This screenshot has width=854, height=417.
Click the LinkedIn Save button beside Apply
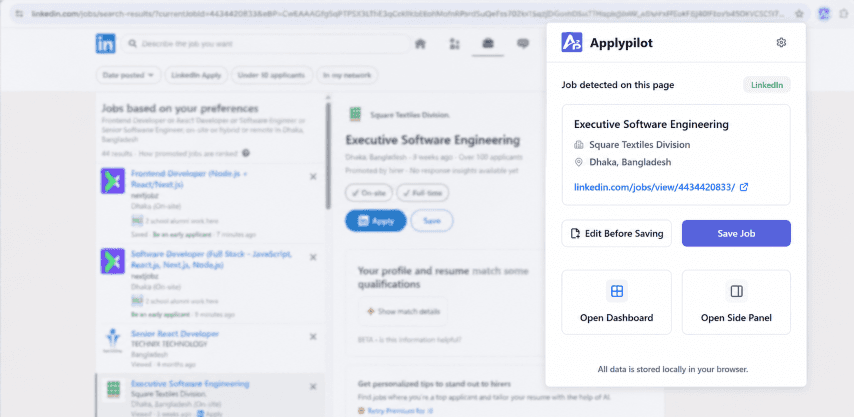pyautogui.click(x=432, y=220)
